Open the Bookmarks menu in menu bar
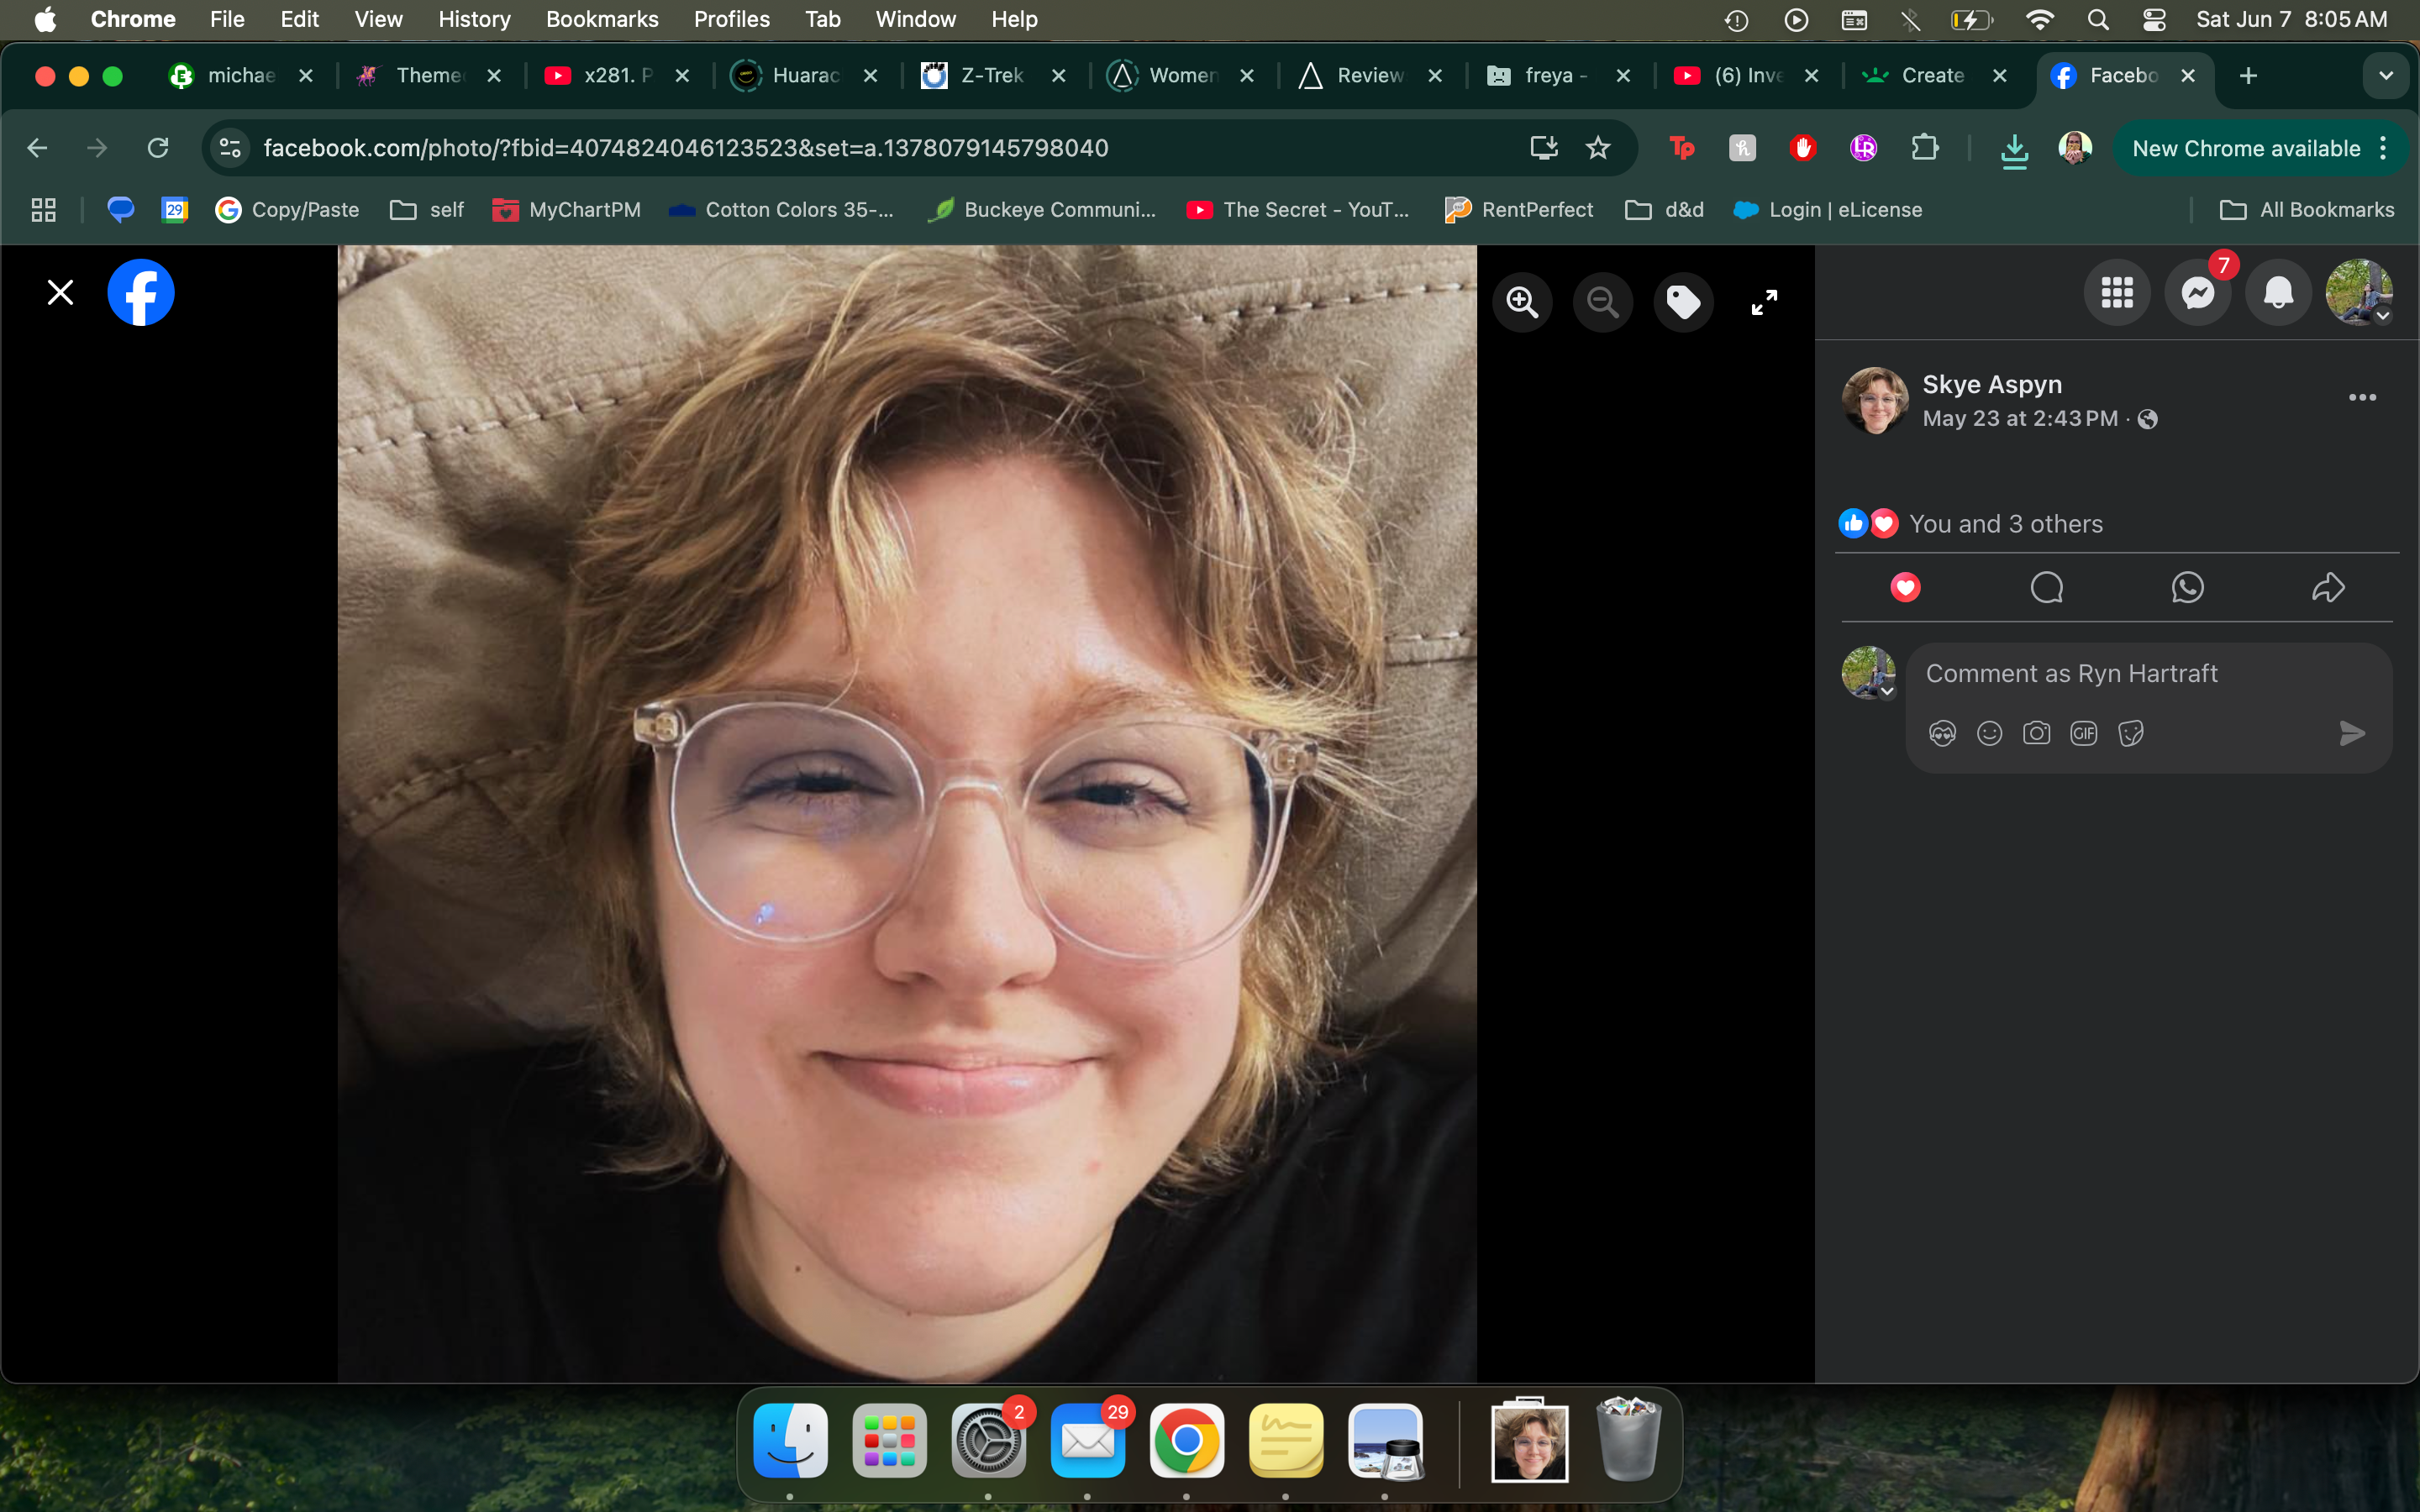Screen dimensions: 2420x1512 [601, 19]
